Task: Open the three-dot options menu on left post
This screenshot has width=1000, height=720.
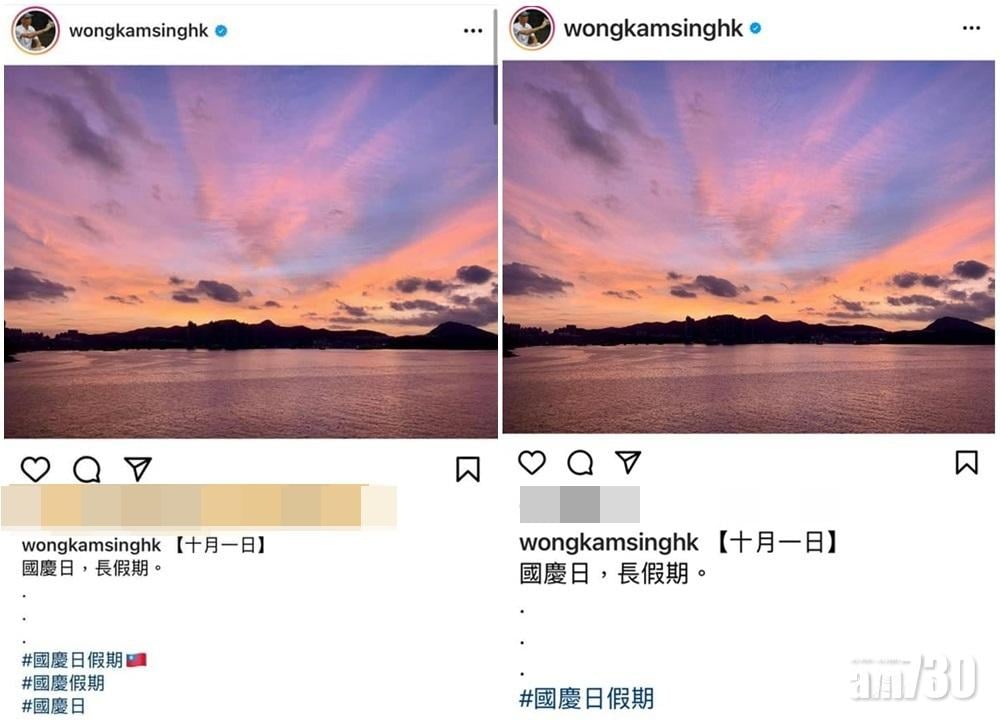Action: (473, 31)
